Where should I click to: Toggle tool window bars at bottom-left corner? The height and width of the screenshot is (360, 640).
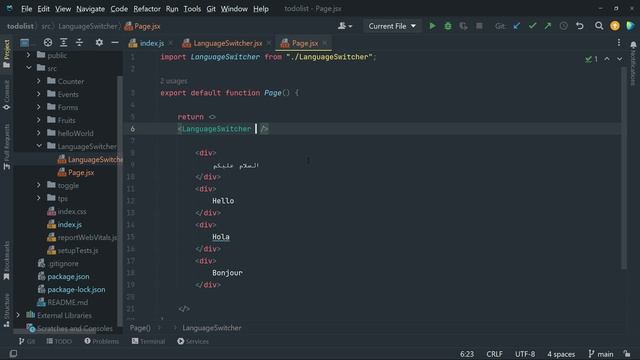point(13,353)
